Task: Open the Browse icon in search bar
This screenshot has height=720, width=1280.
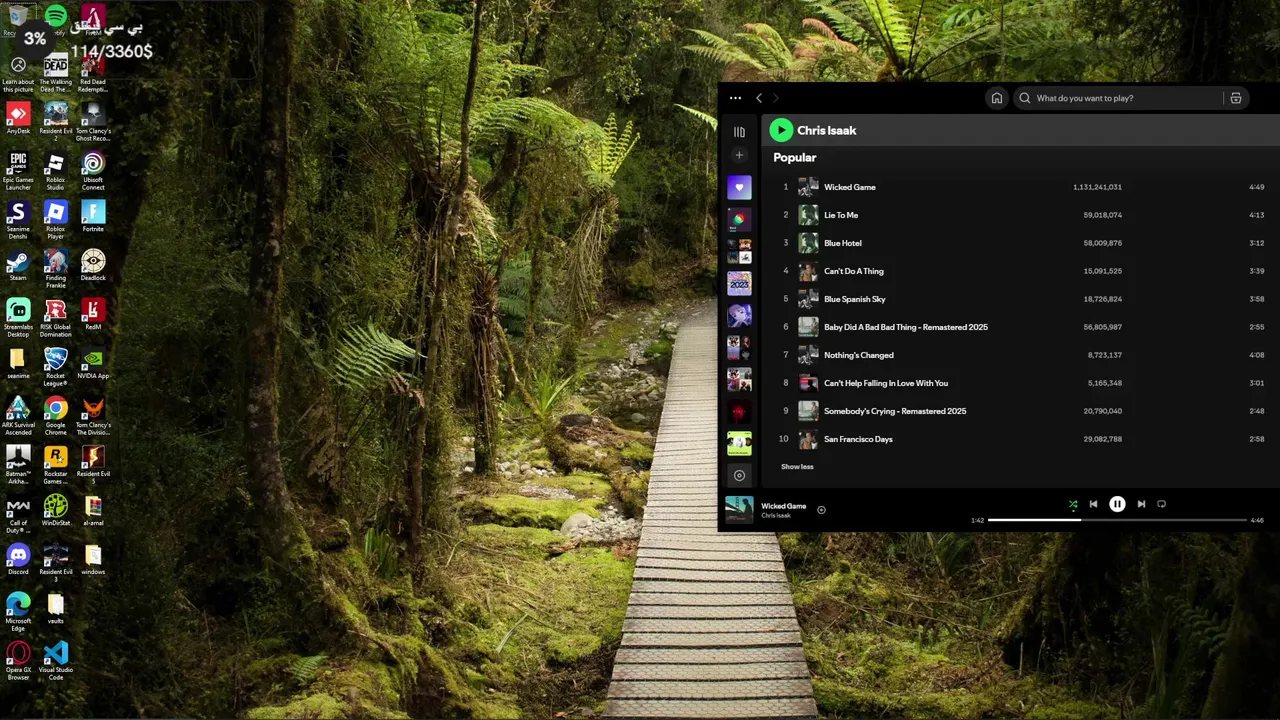Action: (1236, 98)
